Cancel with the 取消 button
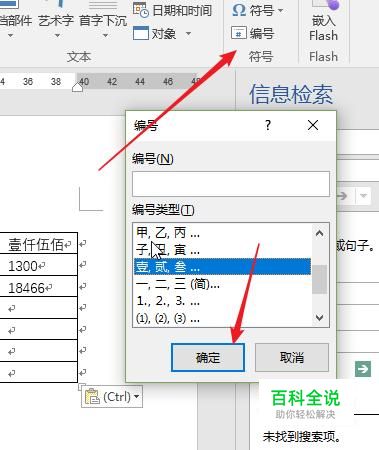This screenshot has height=450, width=379. point(292,358)
